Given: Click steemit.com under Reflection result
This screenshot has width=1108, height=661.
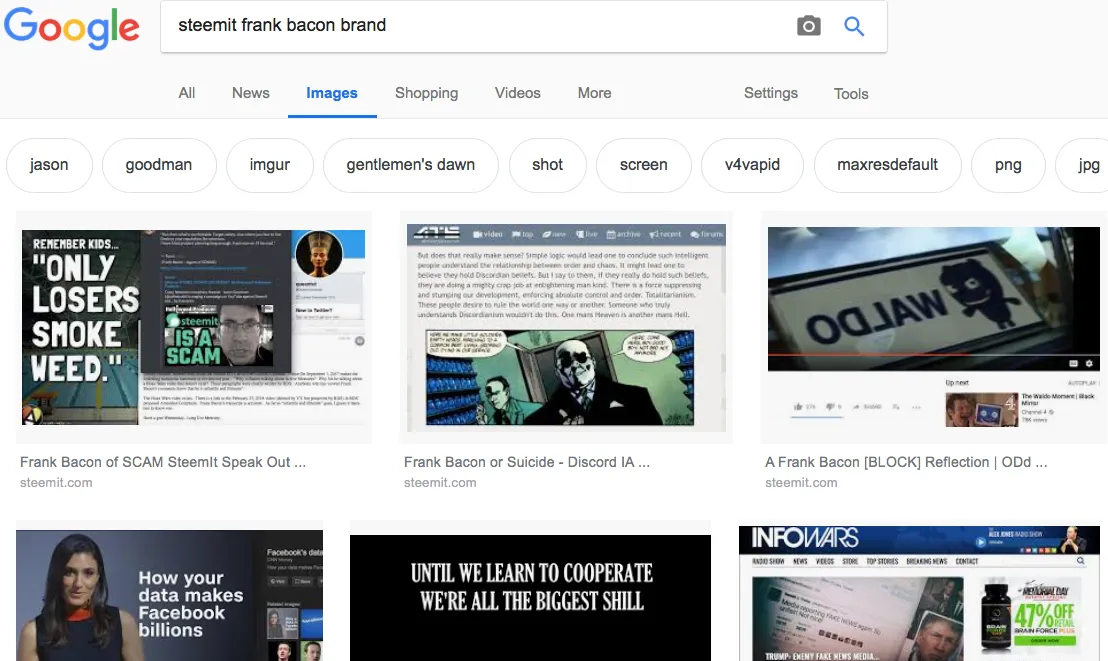Looking at the screenshot, I should coord(801,482).
